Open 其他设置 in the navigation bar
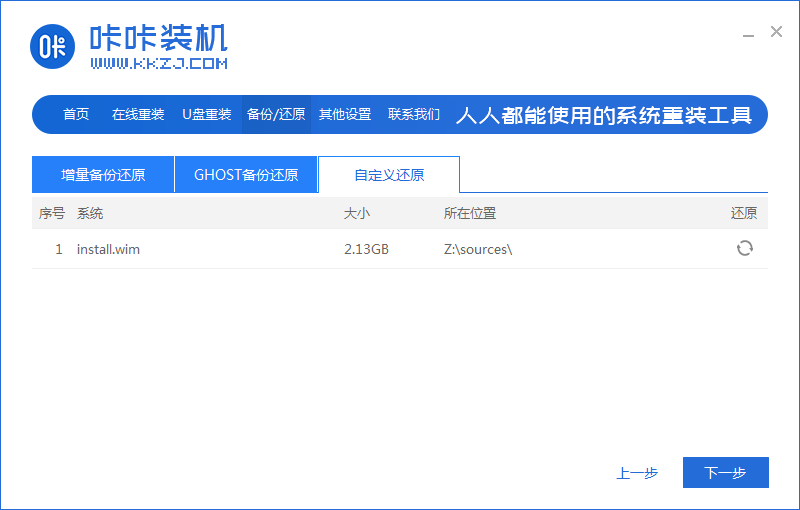 [345, 115]
